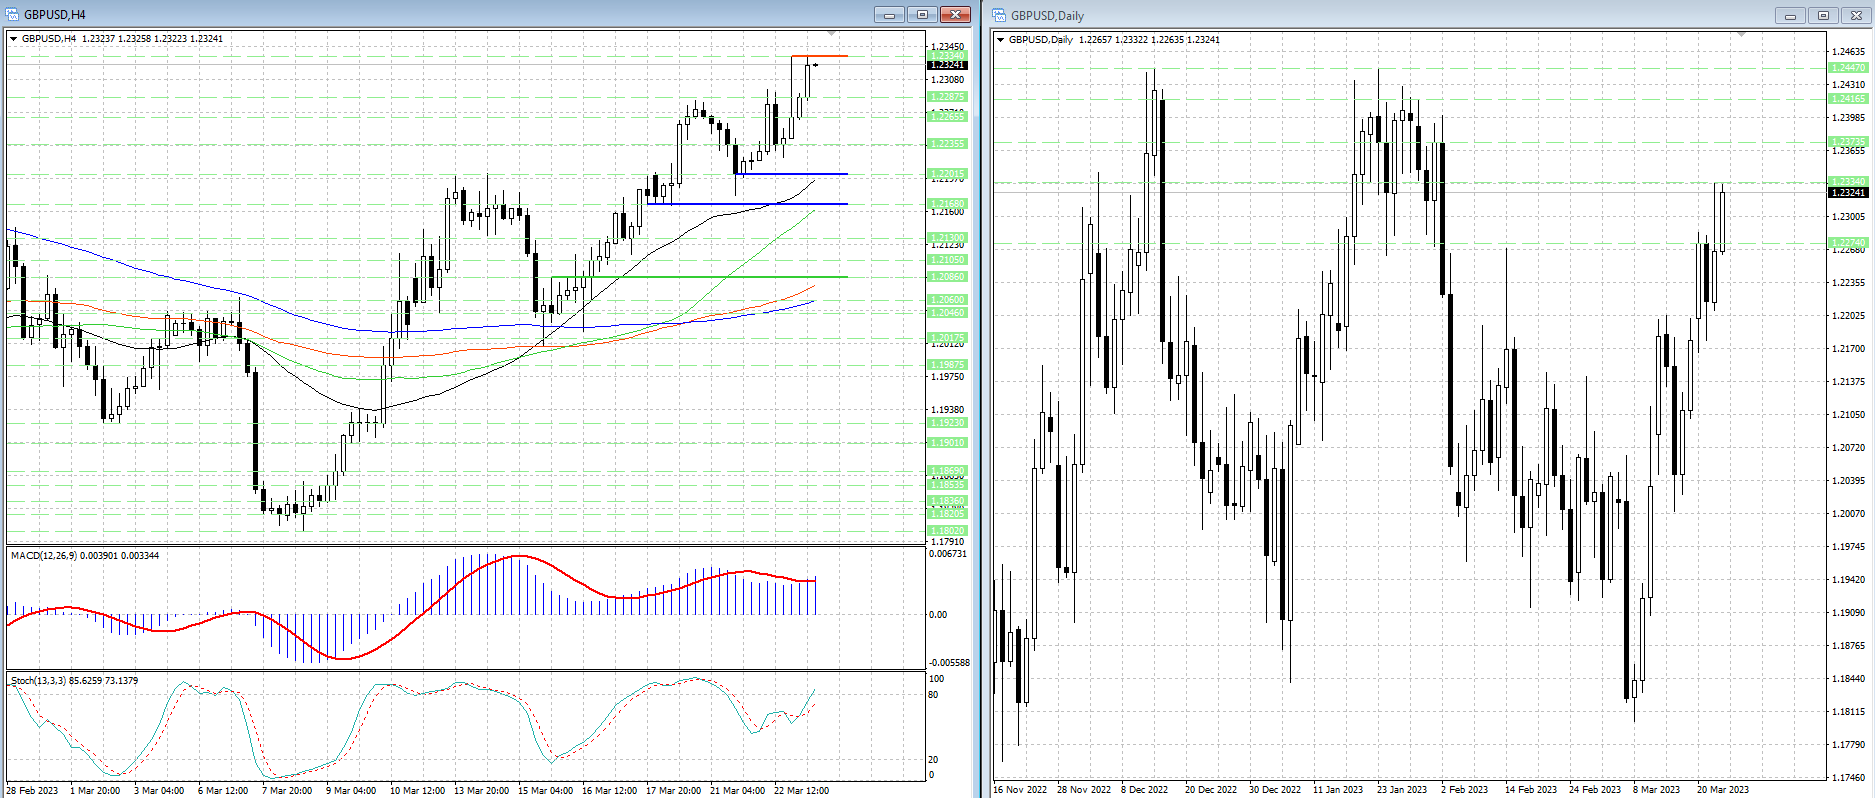Click the black 1.23241 price tag in H4
The height and width of the screenshot is (798, 1875).
pyautogui.click(x=948, y=65)
